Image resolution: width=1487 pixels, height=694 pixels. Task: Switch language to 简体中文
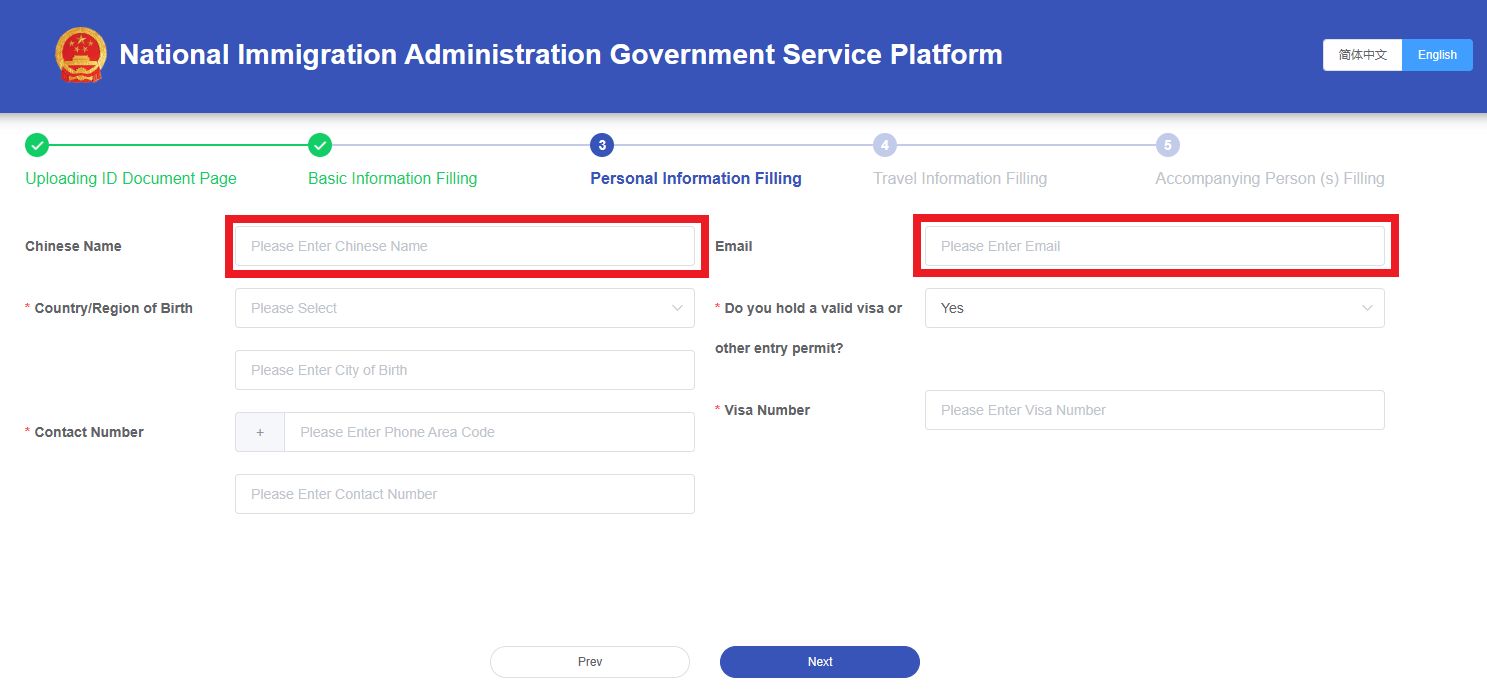click(1362, 55)
